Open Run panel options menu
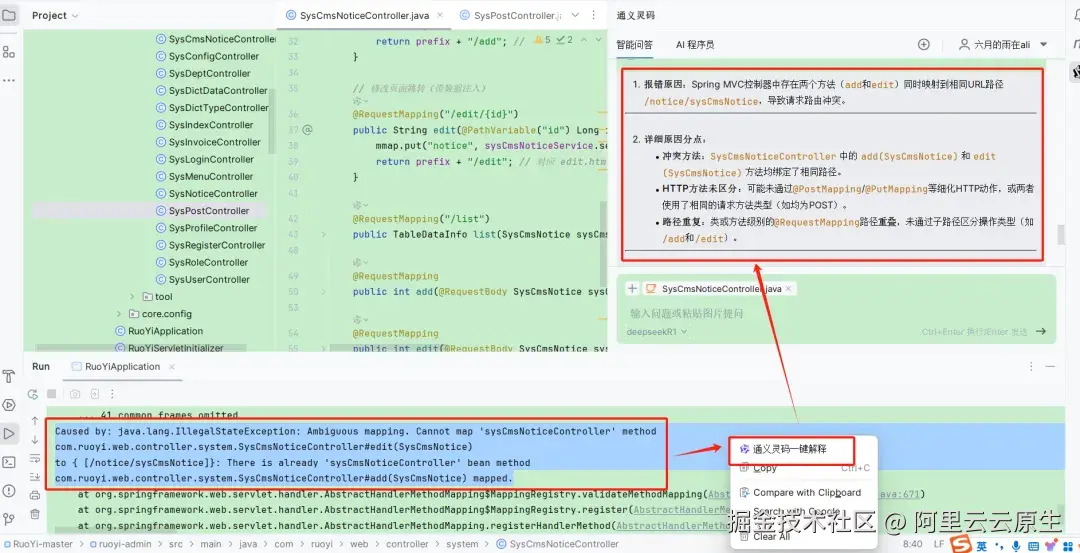This screenshot has width=1080, height=553. pyautogui.click(x=1031, y=366)
